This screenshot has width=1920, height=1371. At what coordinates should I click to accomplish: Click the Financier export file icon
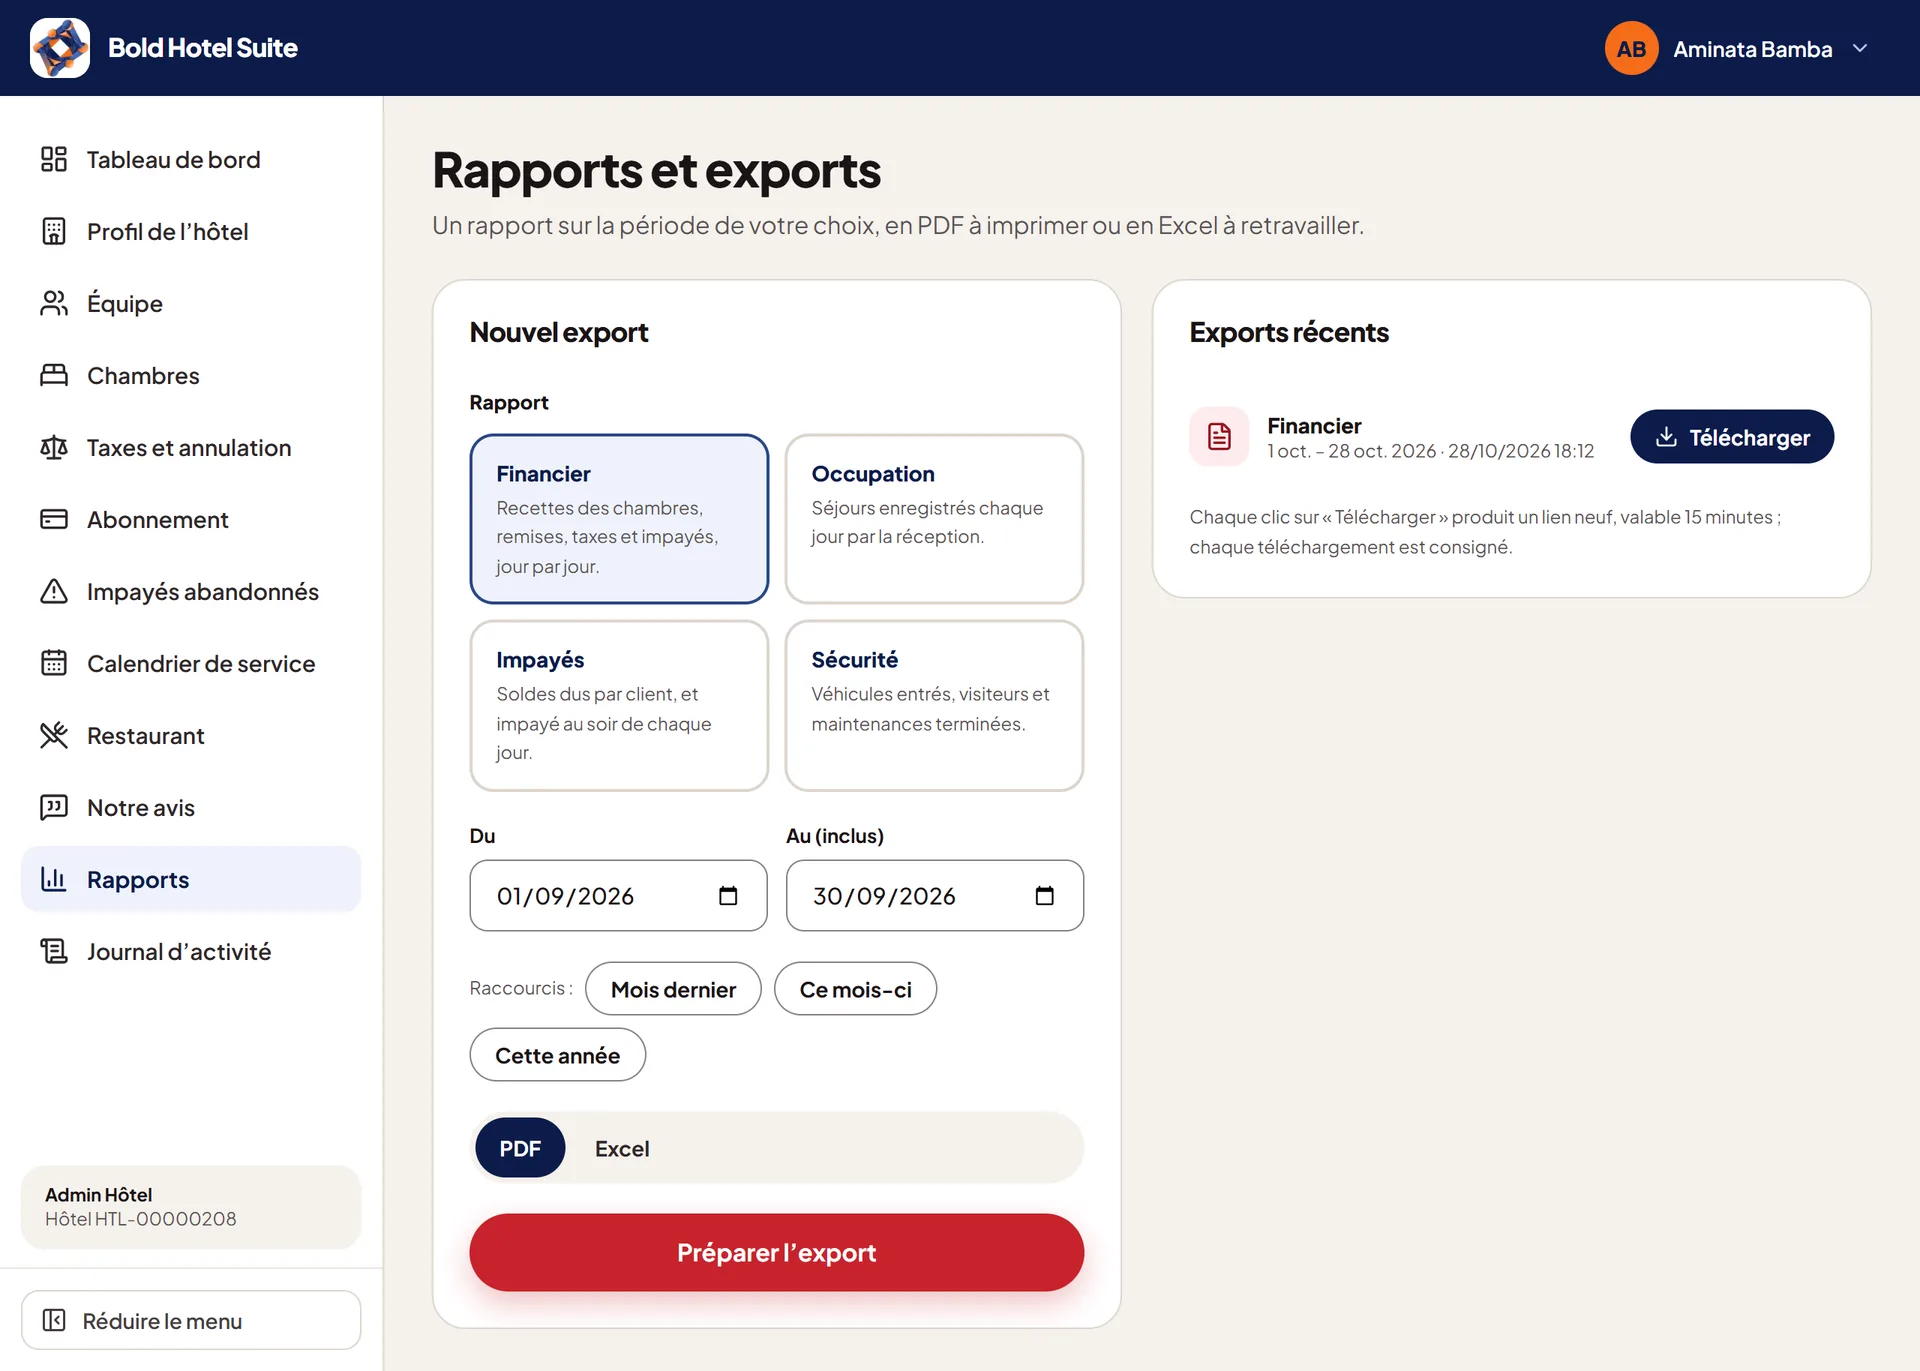pyautogui.click(x=1219, y=436)
